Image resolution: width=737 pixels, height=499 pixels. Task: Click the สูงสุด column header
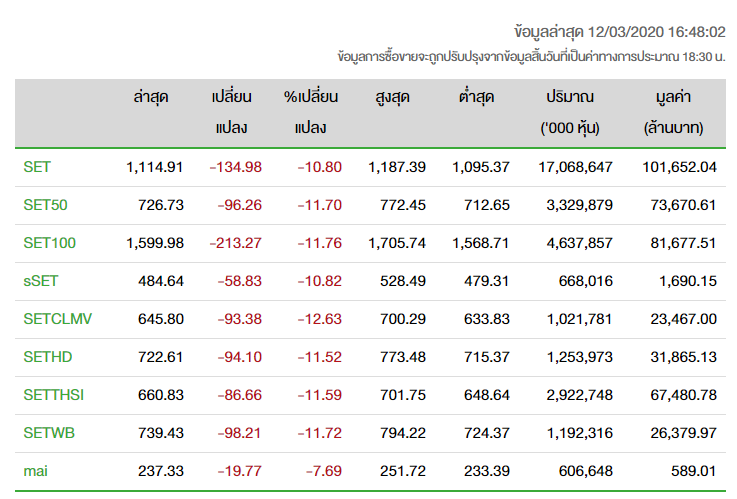tap(392, 97)
